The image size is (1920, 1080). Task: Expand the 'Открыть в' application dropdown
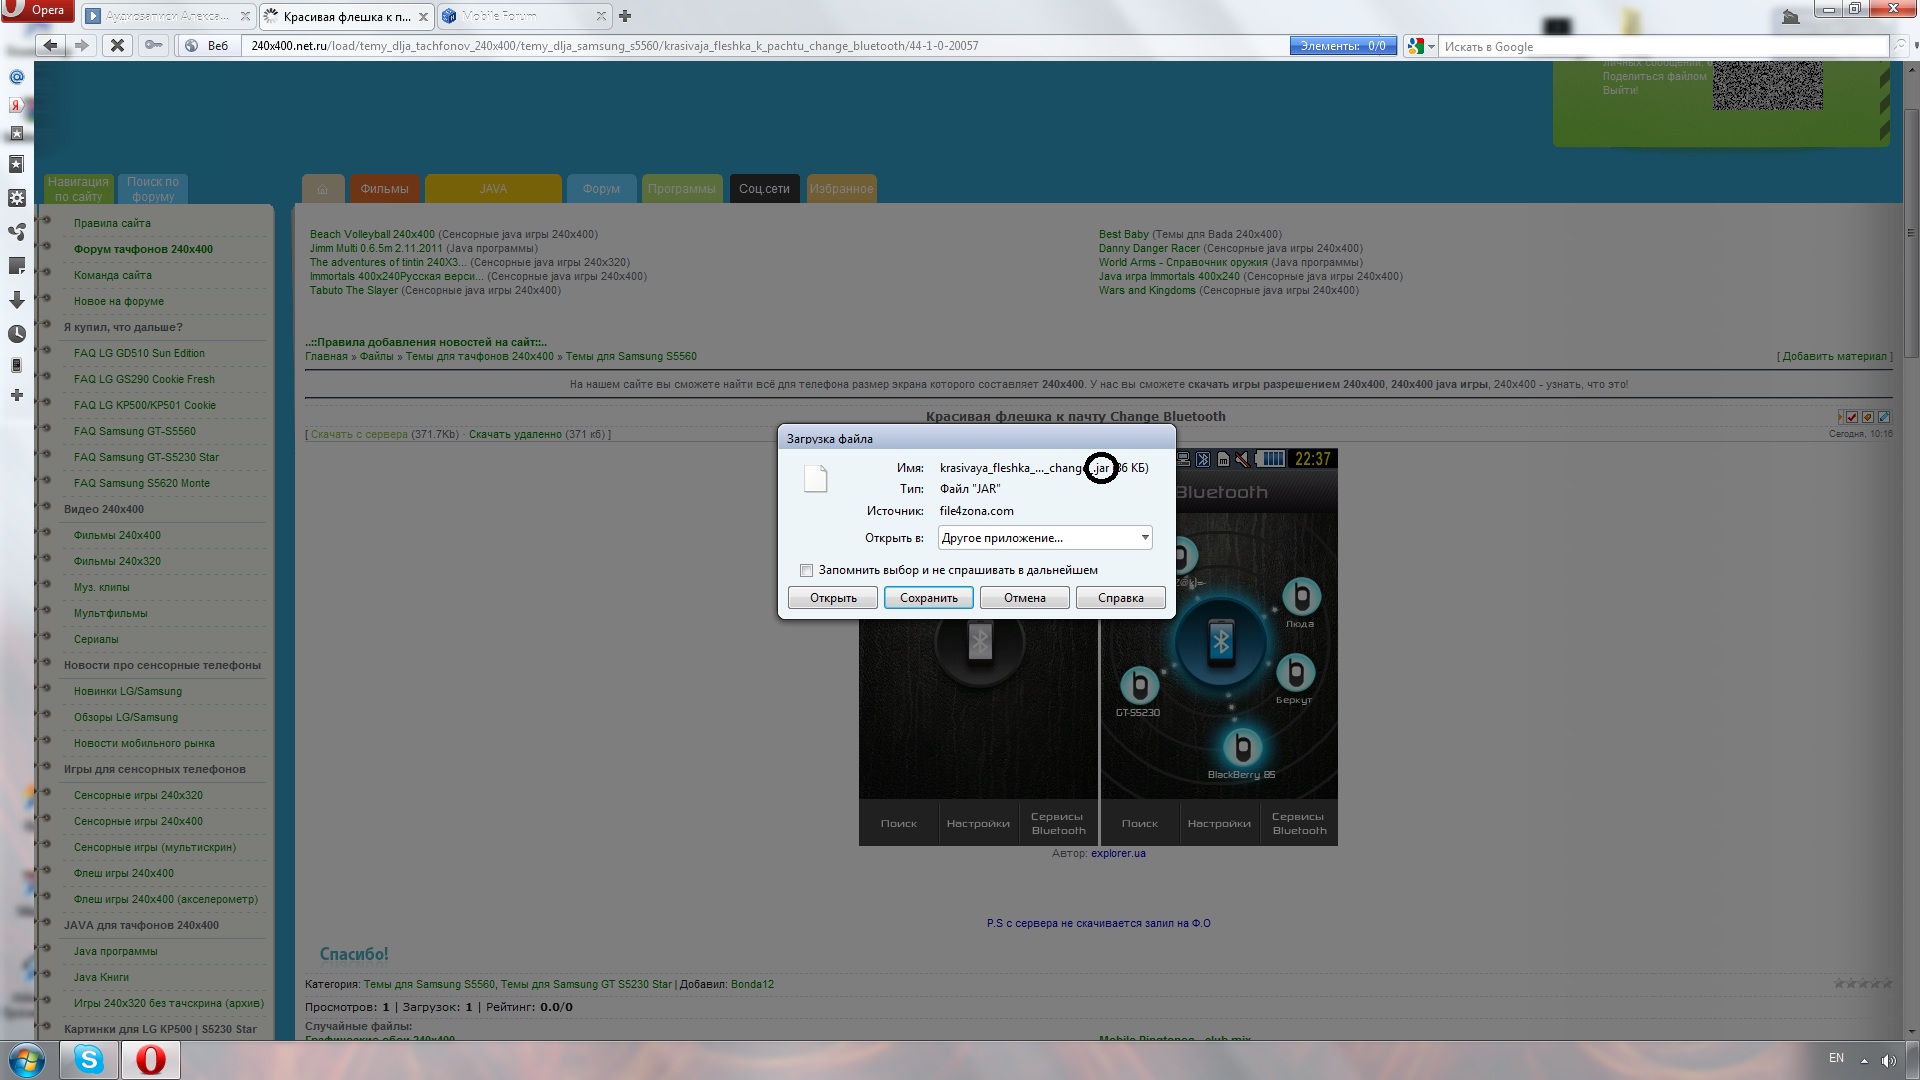(1145, 538)
